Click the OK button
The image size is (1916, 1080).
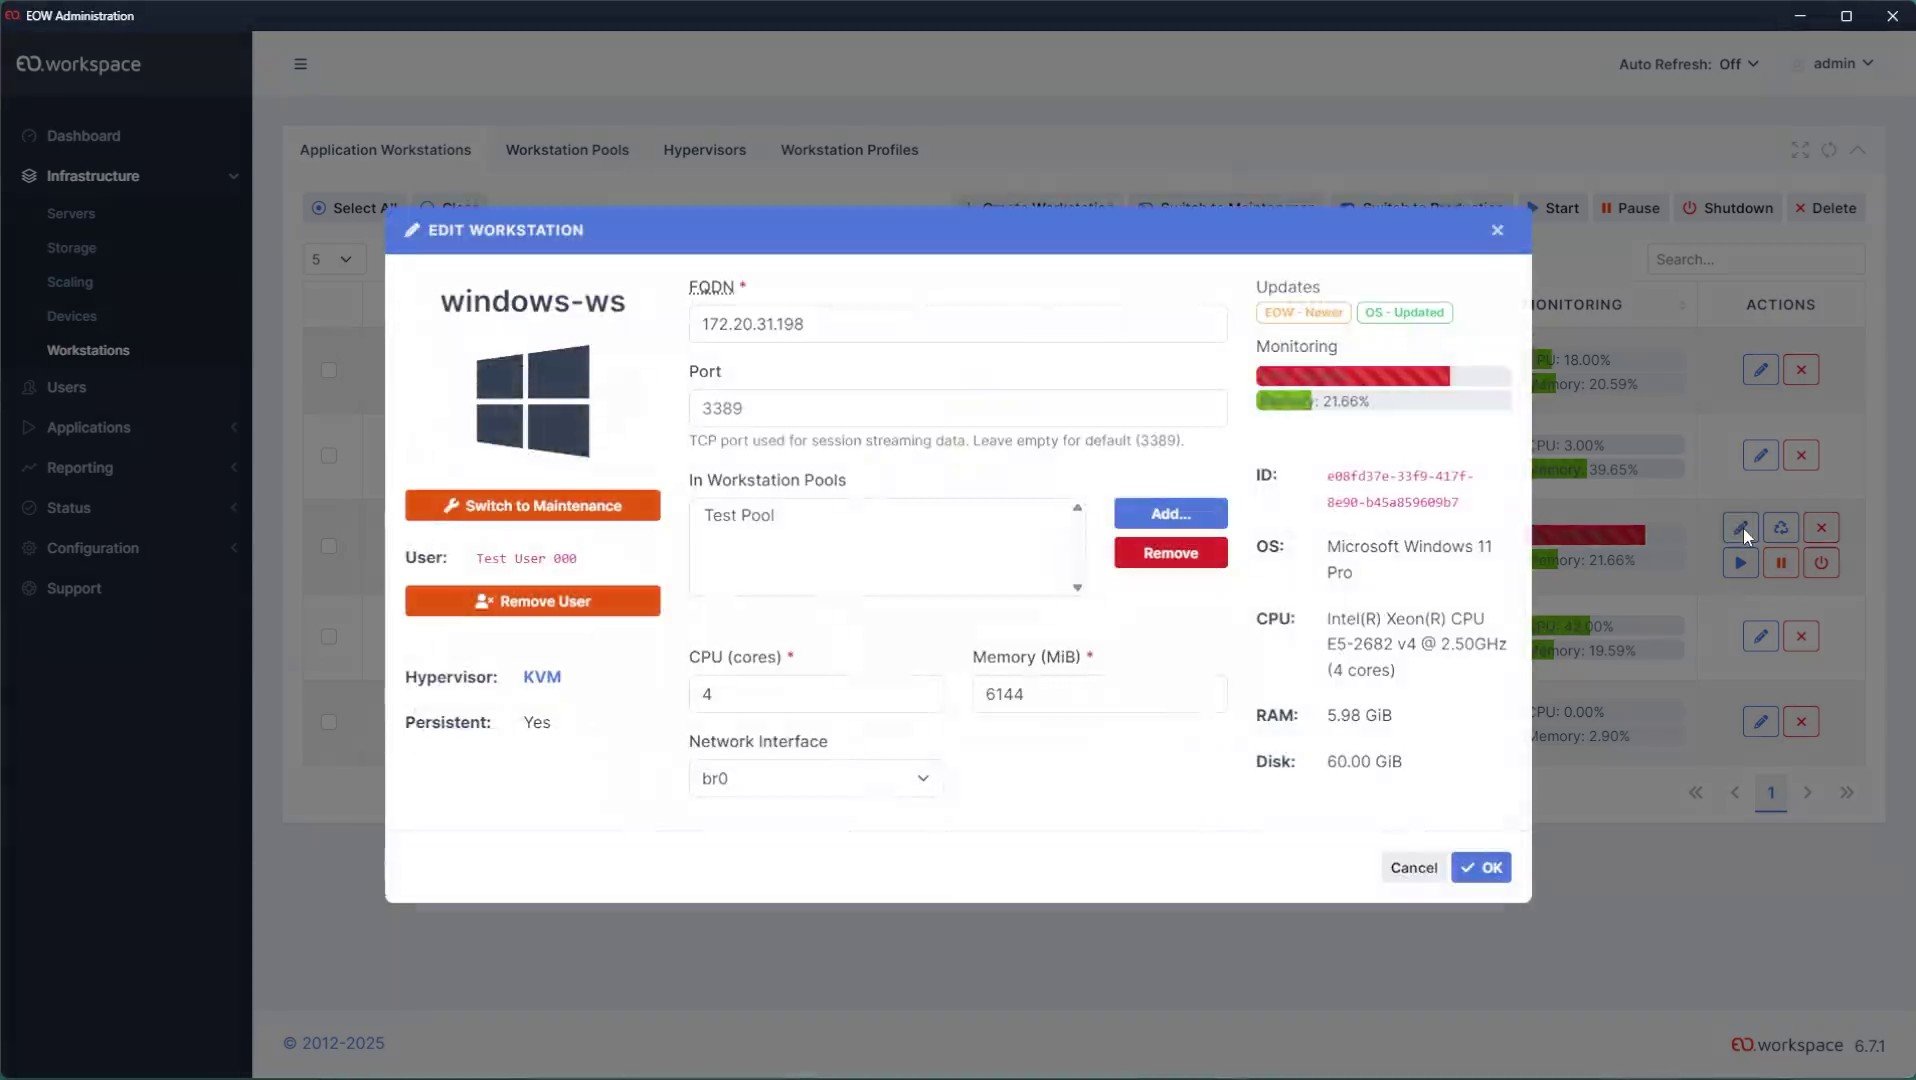[x=1481, y=868]
